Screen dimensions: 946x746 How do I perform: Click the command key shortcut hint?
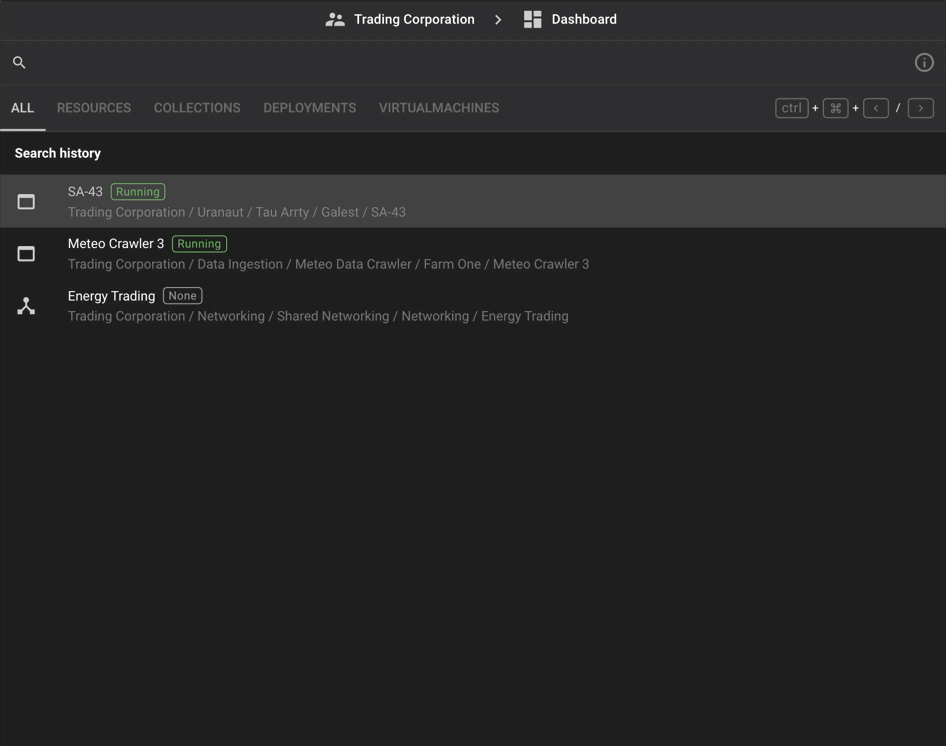pos(835,107)
